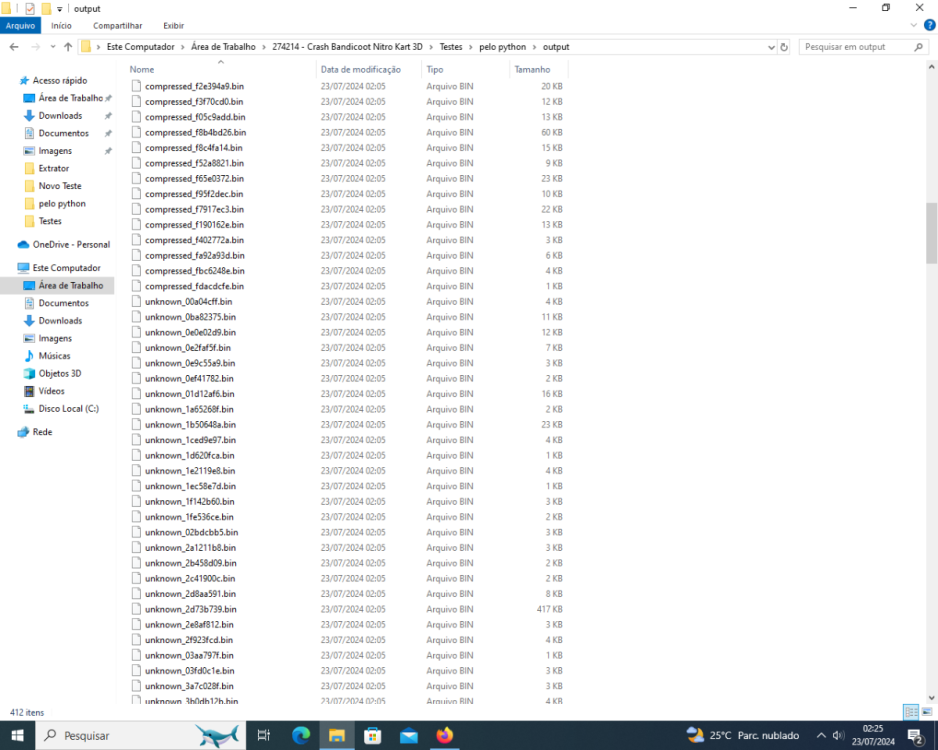Click the Back navigation arrow
This screenshot has width=938, height=750.
(x=14, y=47)
